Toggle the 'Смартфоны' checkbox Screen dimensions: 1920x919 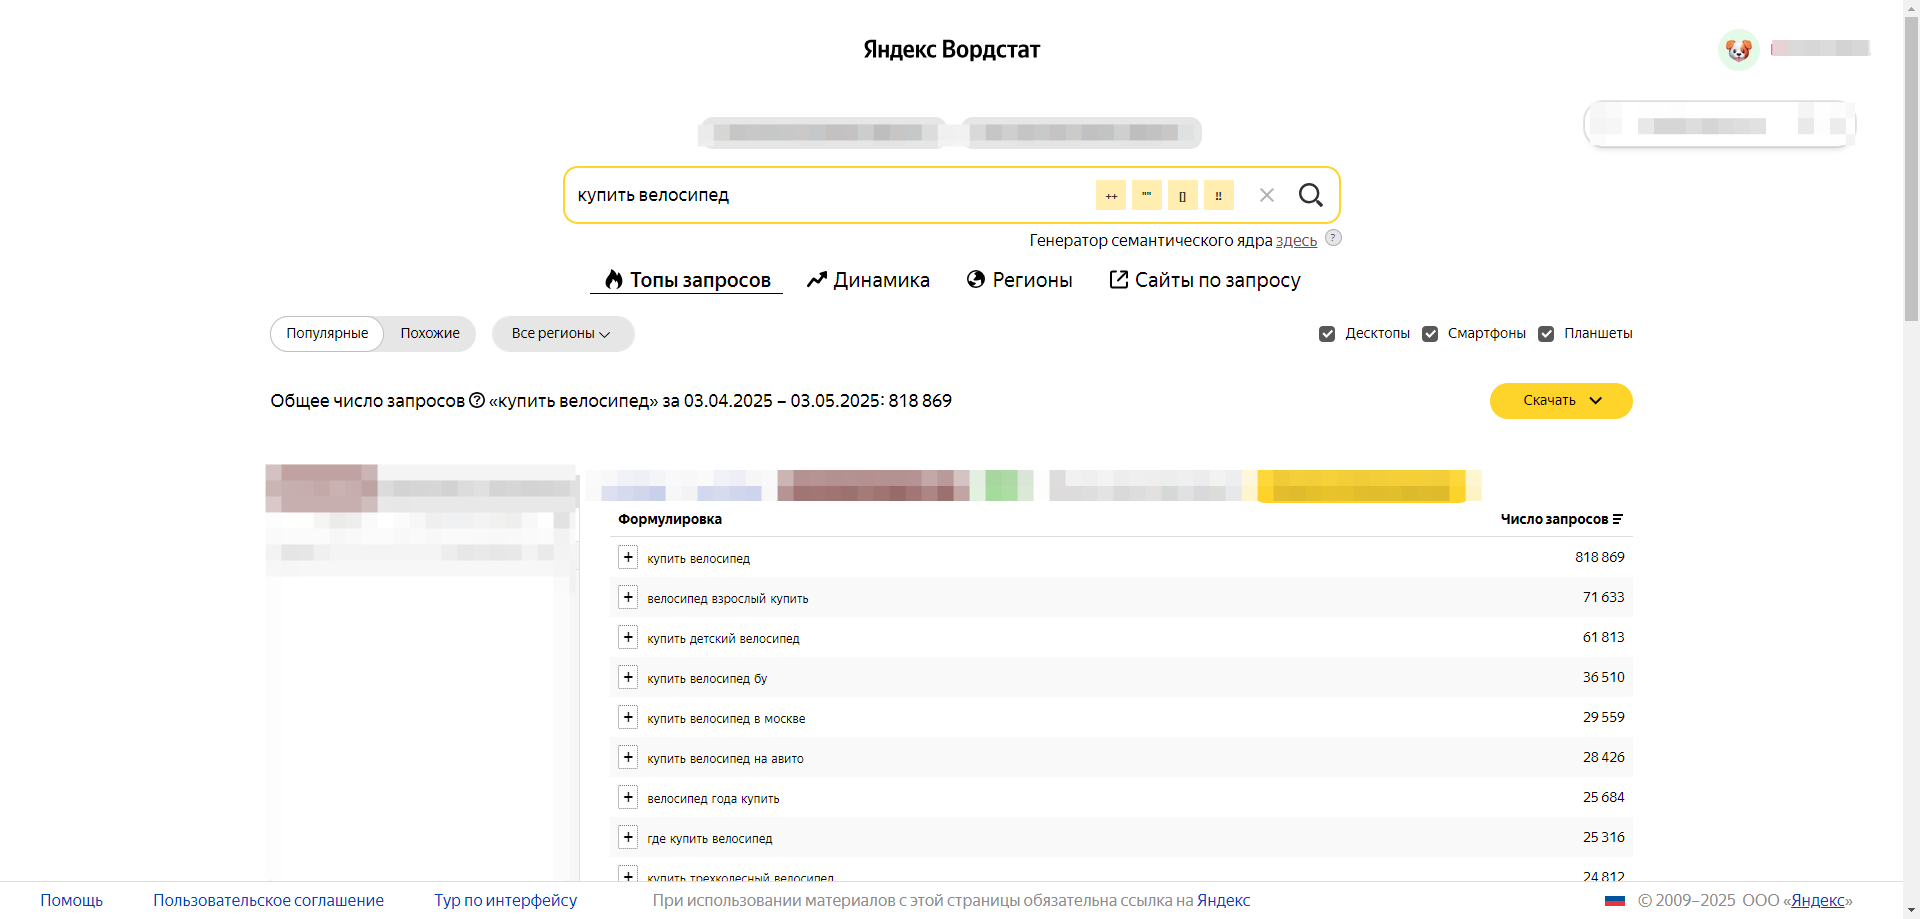(x=1430, y=334)
